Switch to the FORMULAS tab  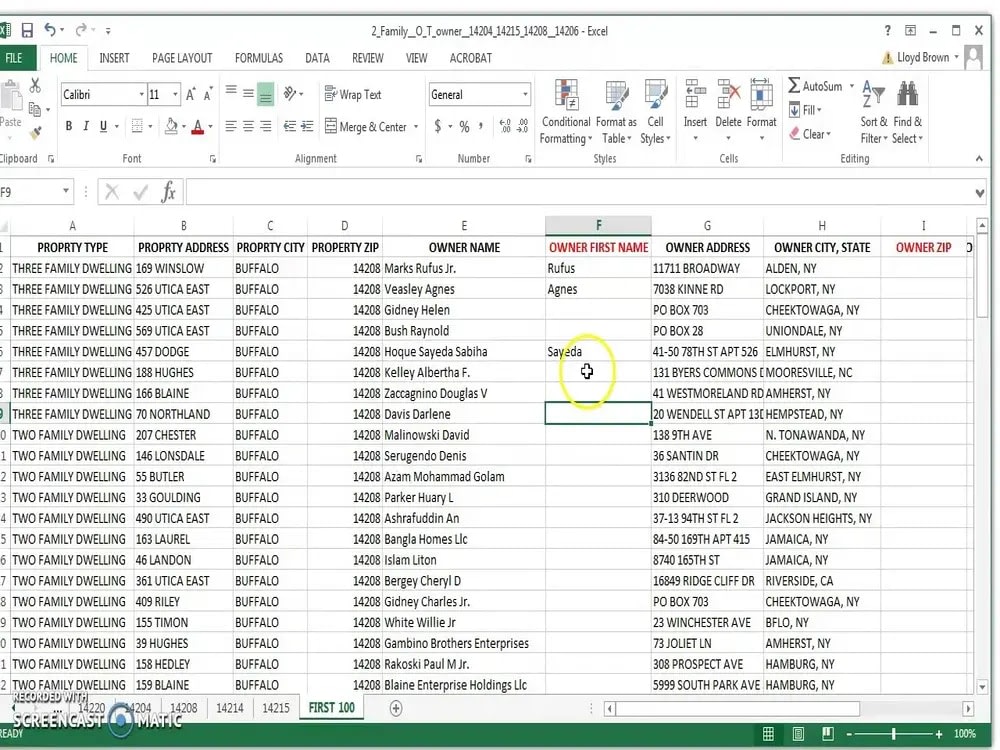[259, 58]
